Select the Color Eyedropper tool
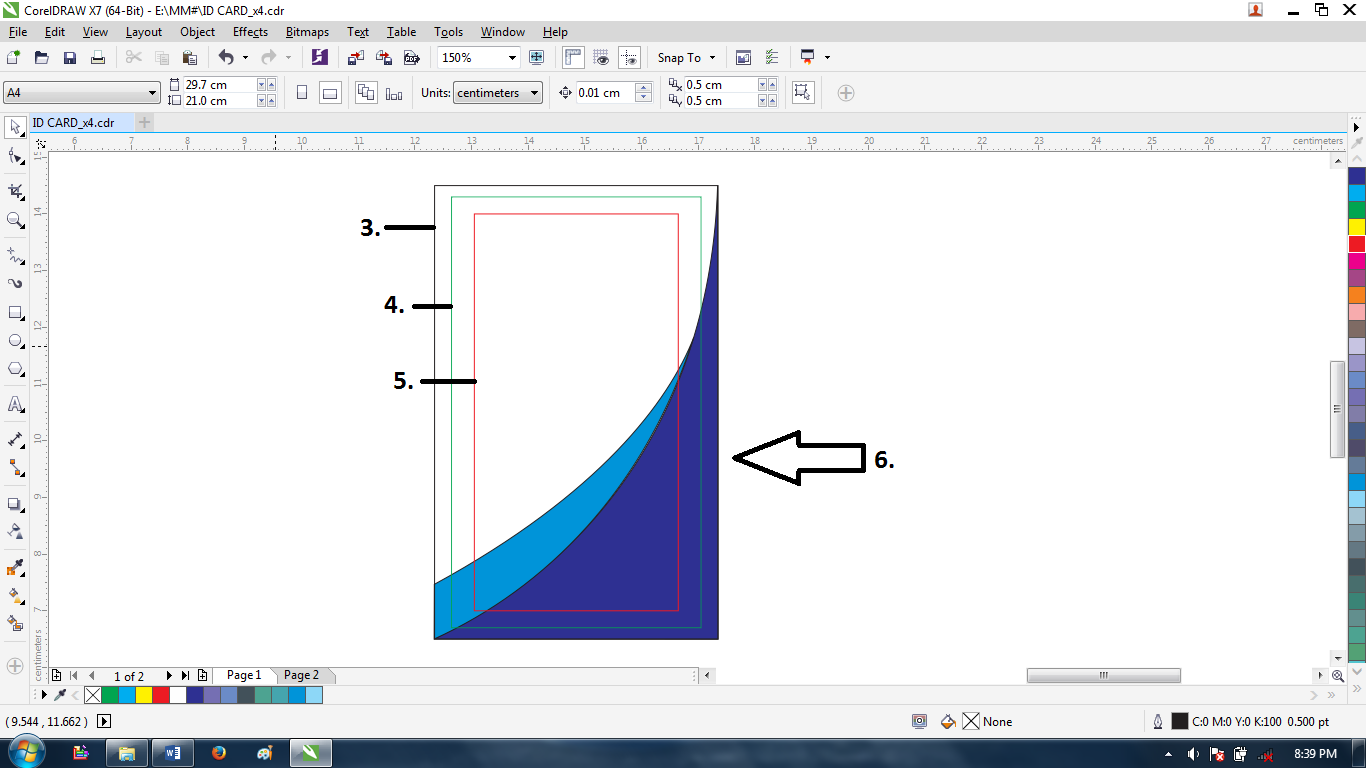Viewport: 1366px width, 768px height. point(14,565)
